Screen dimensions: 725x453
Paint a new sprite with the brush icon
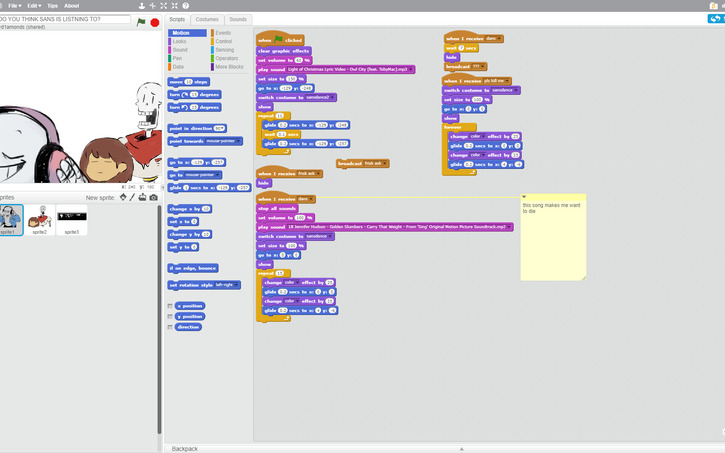coord(132,197)
